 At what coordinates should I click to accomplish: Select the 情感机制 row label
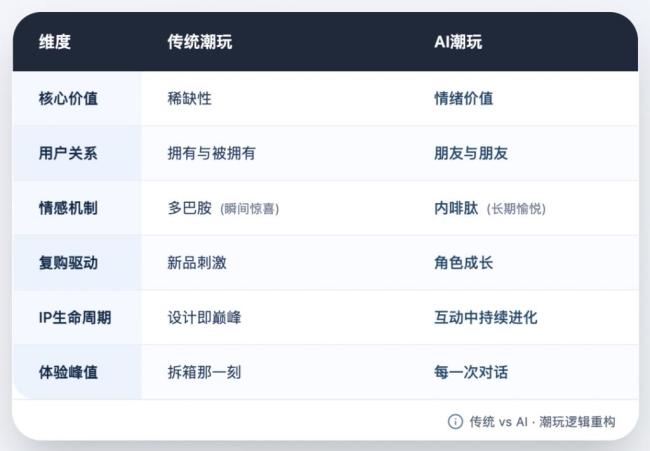(69, 208)
